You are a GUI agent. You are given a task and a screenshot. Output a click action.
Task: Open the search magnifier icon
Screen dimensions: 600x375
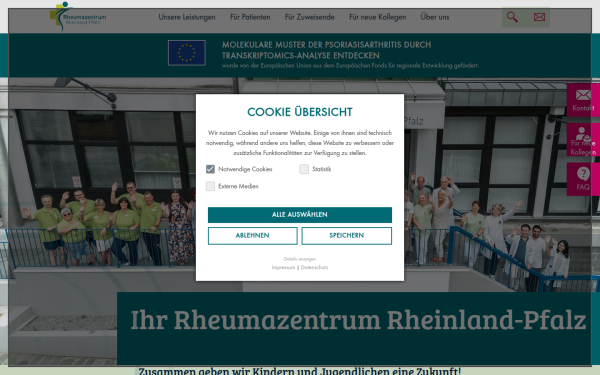tap(512, 17)
